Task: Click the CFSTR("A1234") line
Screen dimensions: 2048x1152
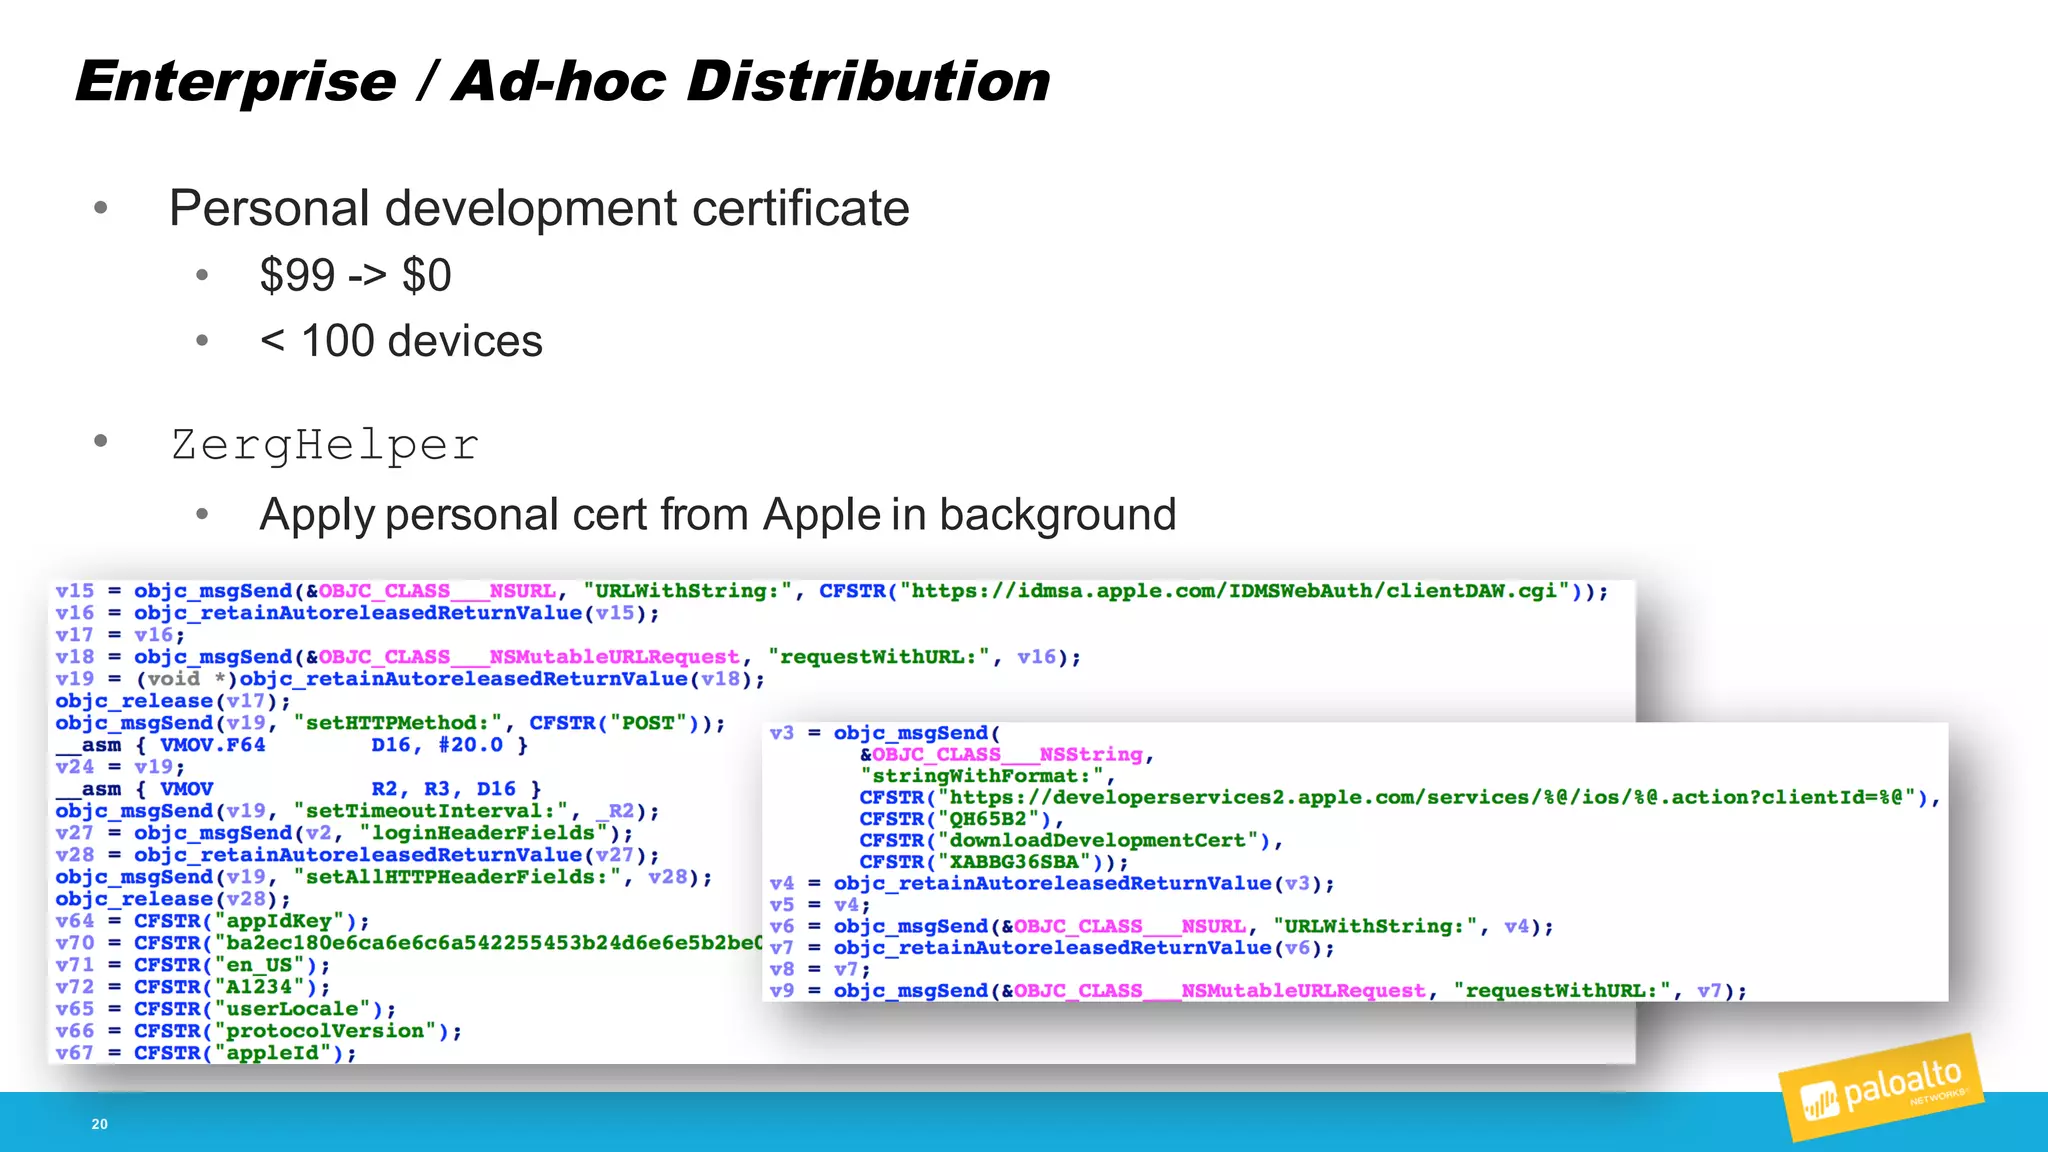Action: pyautogui.click(x=192, y=987)
